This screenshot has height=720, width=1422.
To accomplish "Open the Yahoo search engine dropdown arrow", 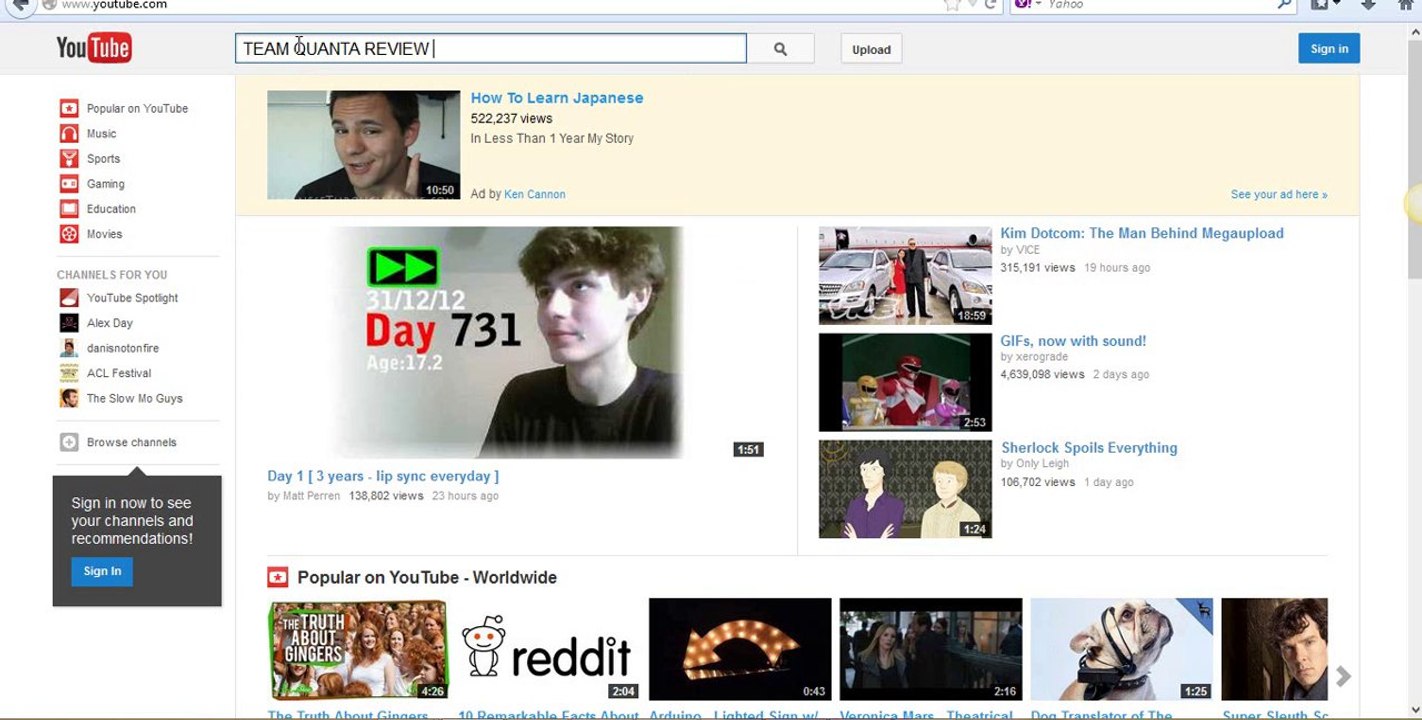I will point(1038,4).
